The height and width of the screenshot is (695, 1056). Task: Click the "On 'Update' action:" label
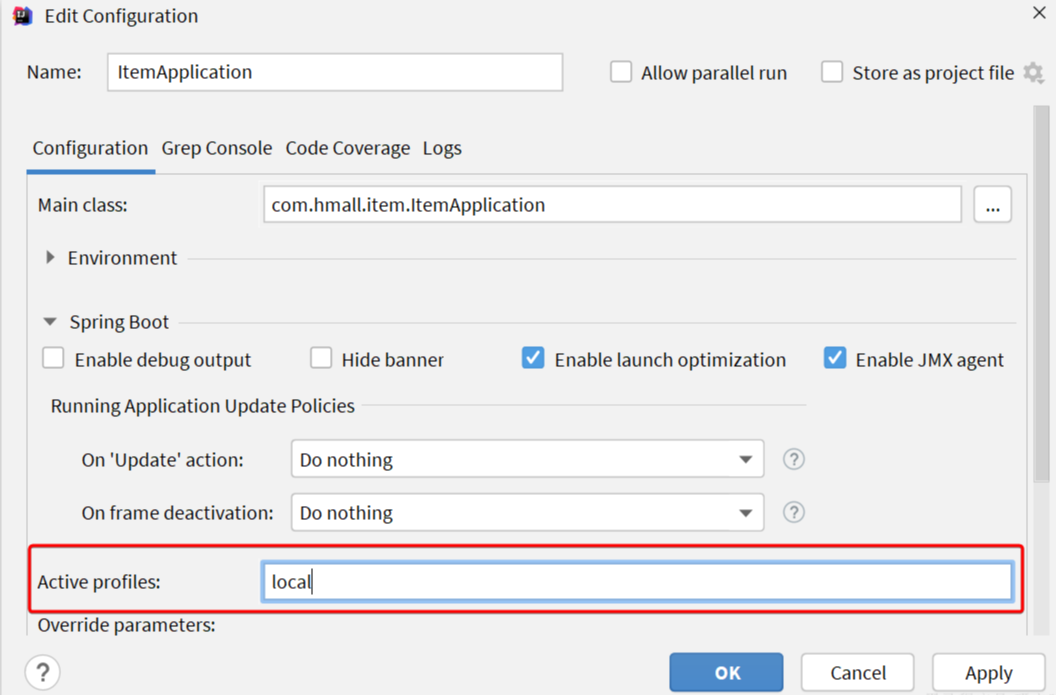pyautogui.click(x=162, y=460)
